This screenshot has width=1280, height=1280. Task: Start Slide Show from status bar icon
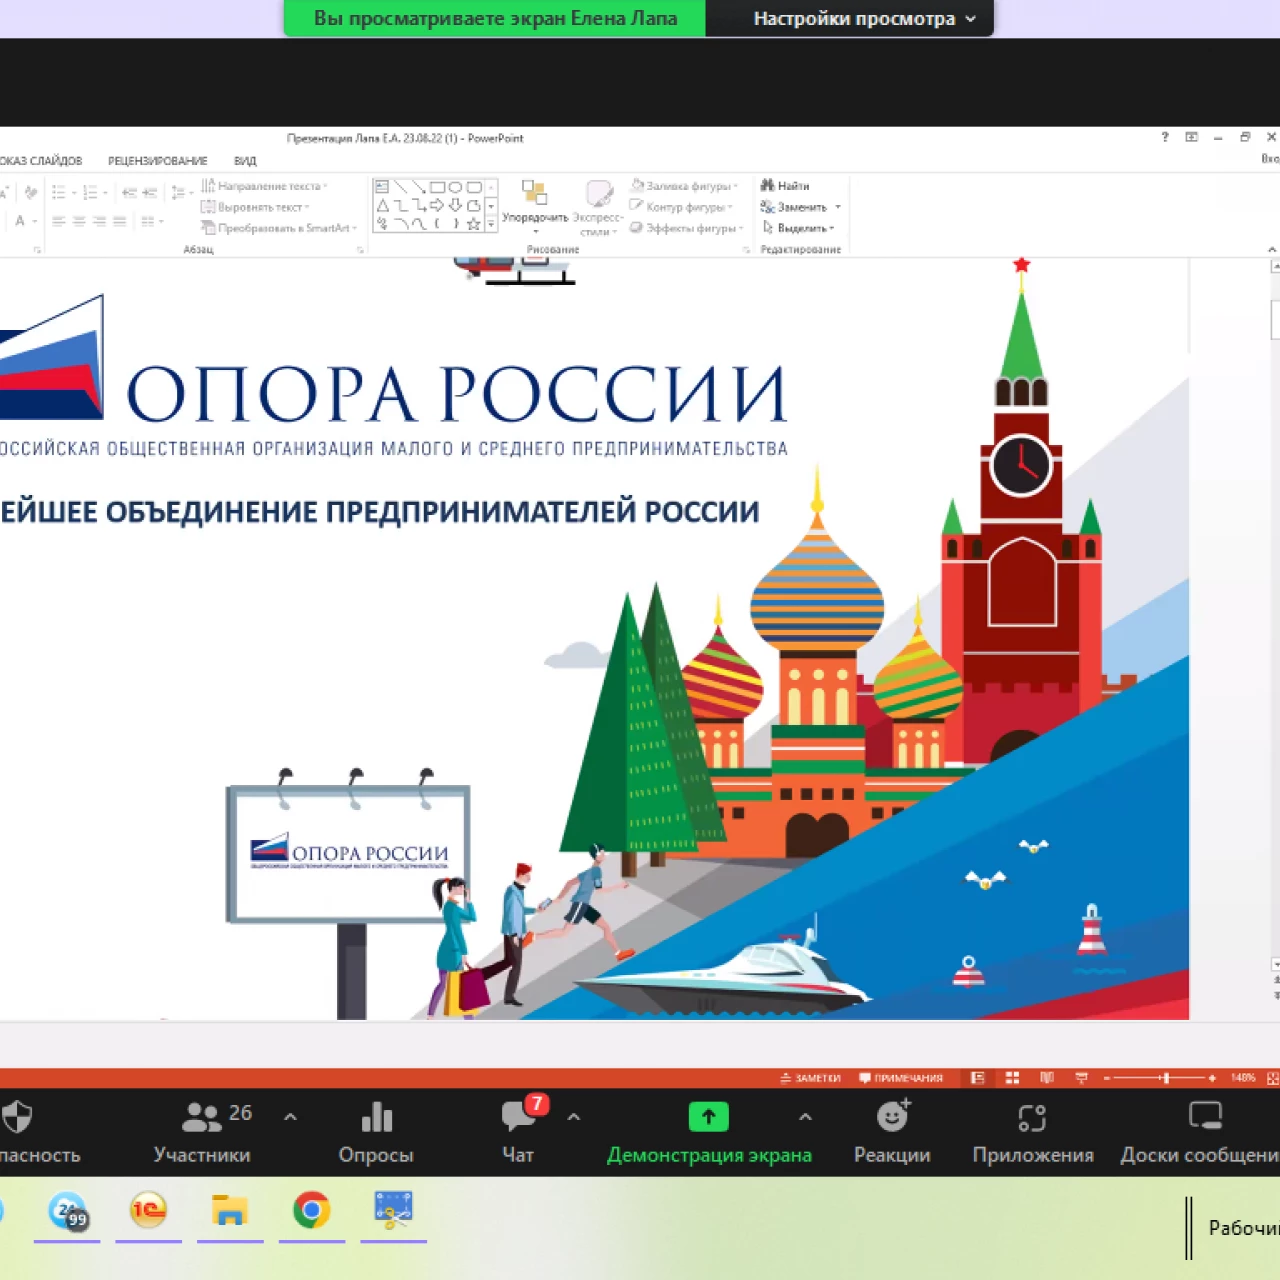1081,1077
